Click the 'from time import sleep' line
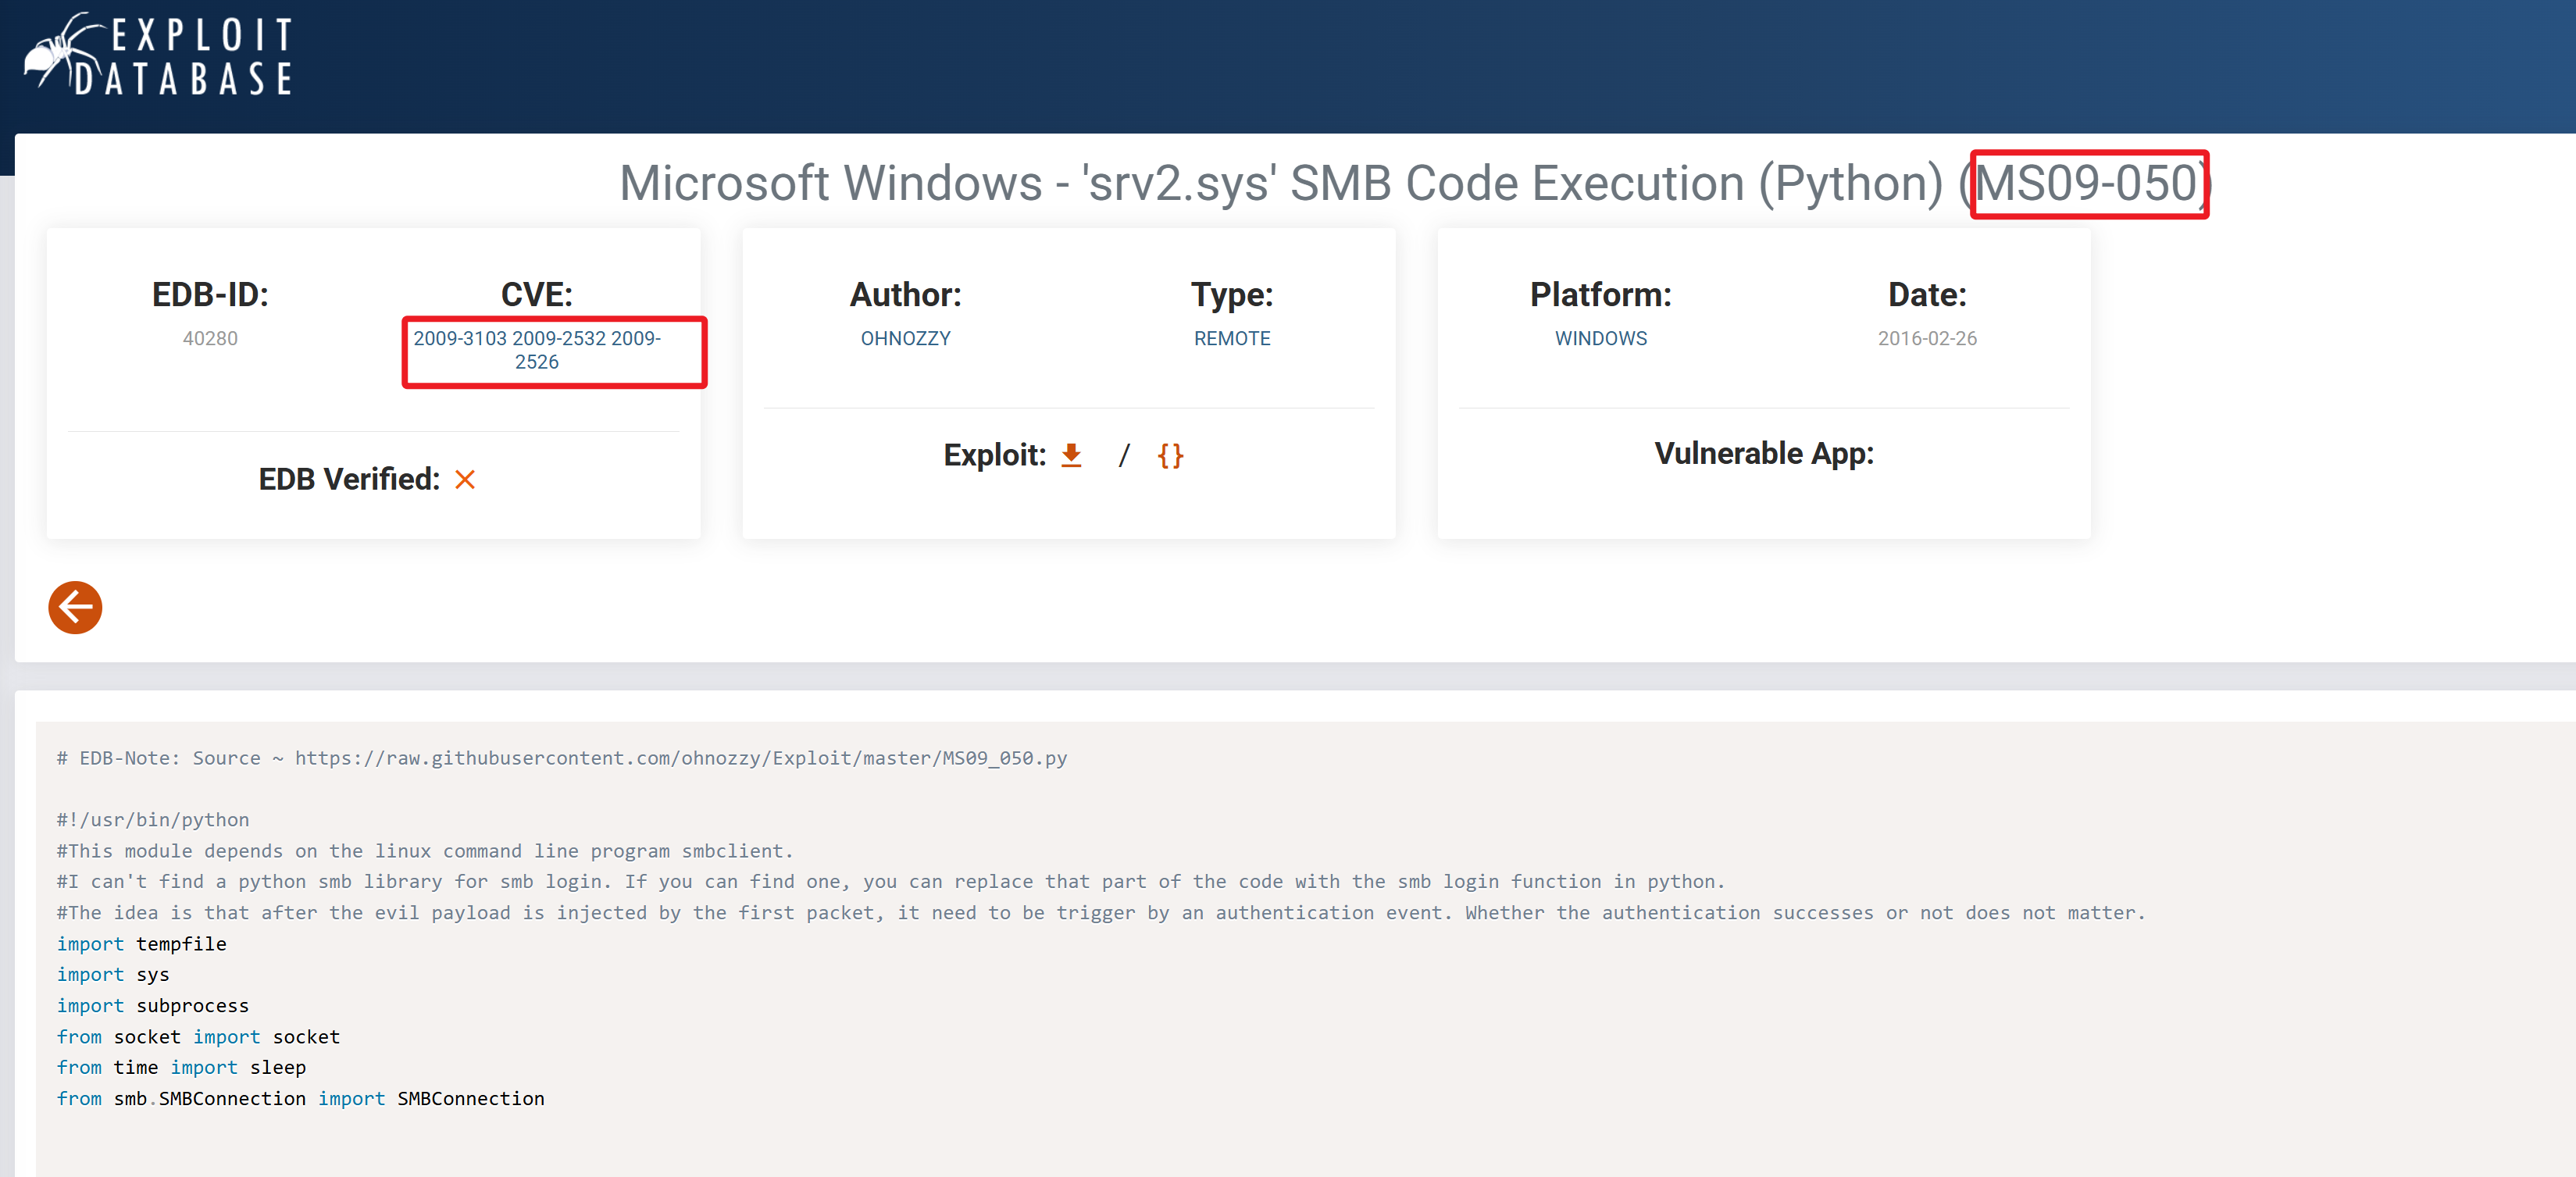The image size is (2576, 1177). (x=181, y=1067)
